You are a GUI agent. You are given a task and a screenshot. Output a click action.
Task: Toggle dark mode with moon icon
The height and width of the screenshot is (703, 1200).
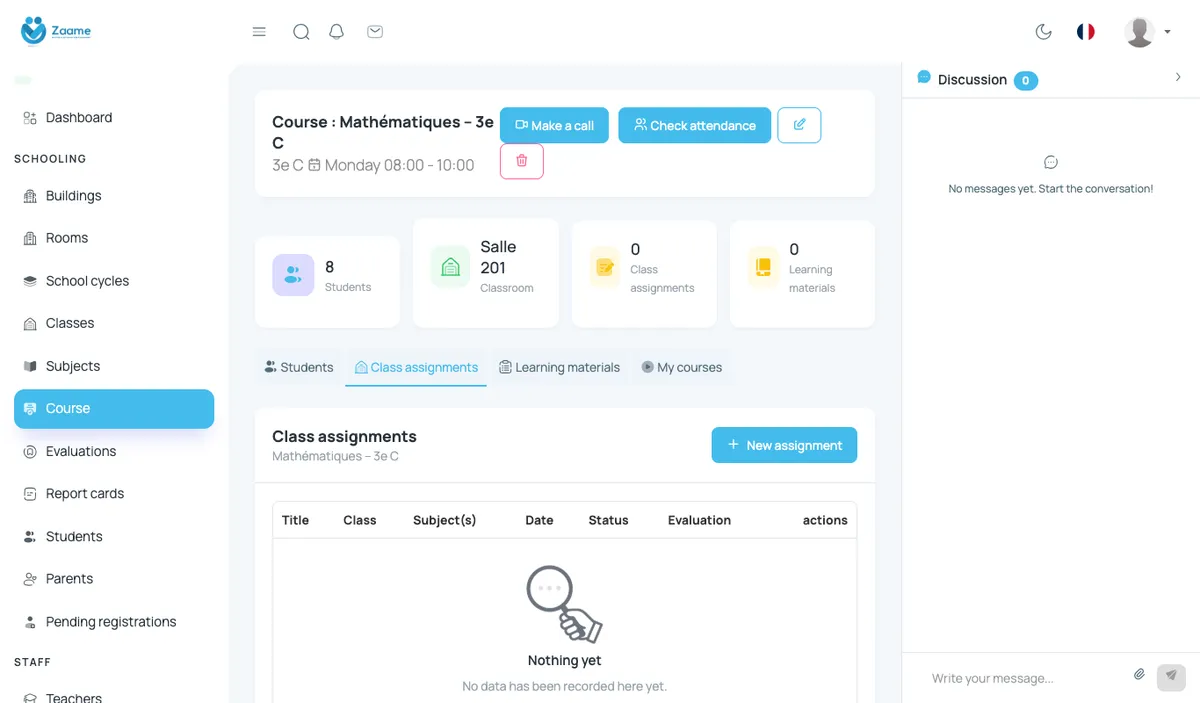pyautogui.click(x=1044, y=32)
